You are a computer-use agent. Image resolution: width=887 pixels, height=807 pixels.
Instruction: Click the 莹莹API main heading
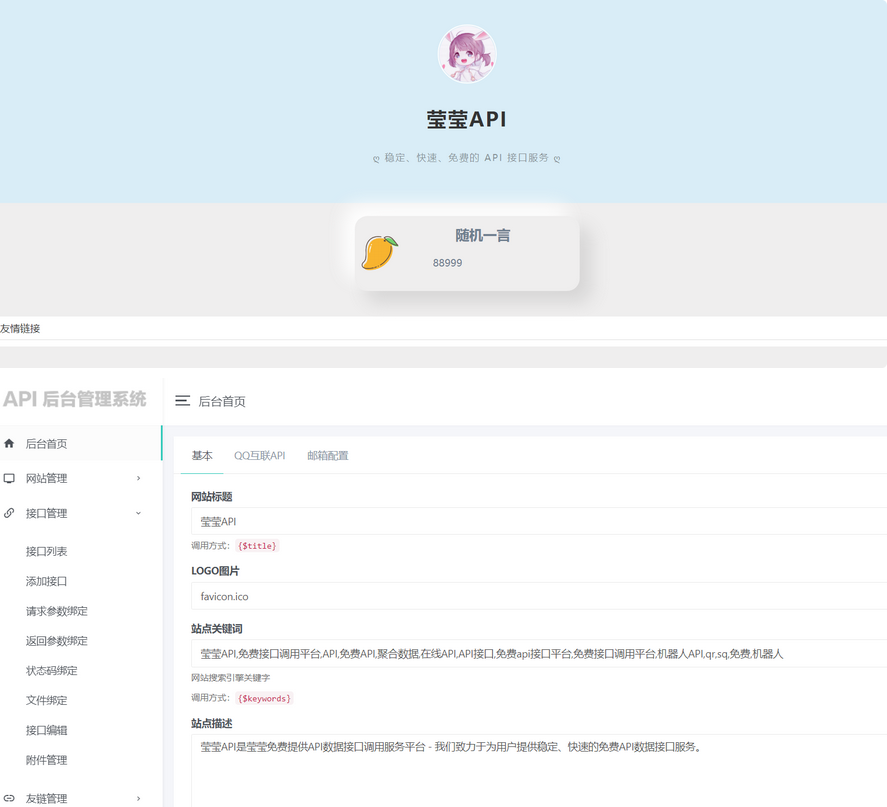point(467,119)
